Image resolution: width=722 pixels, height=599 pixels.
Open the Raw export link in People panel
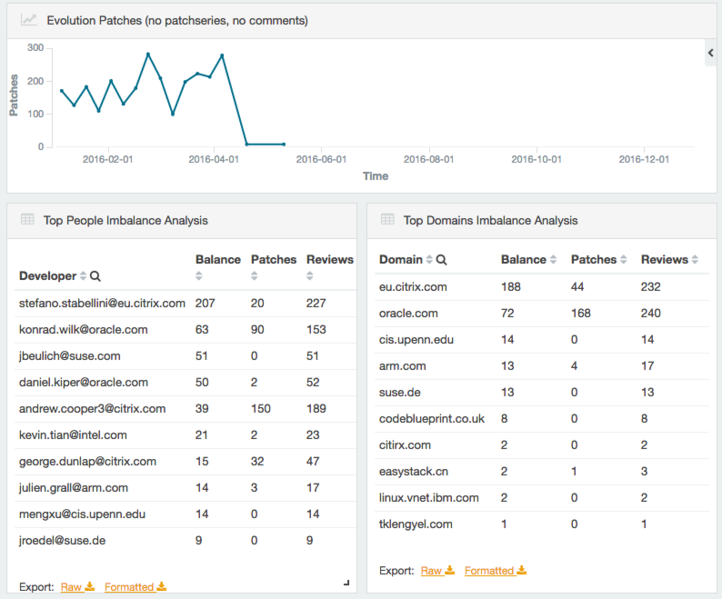pyautogui.click(x=71, y=587)
